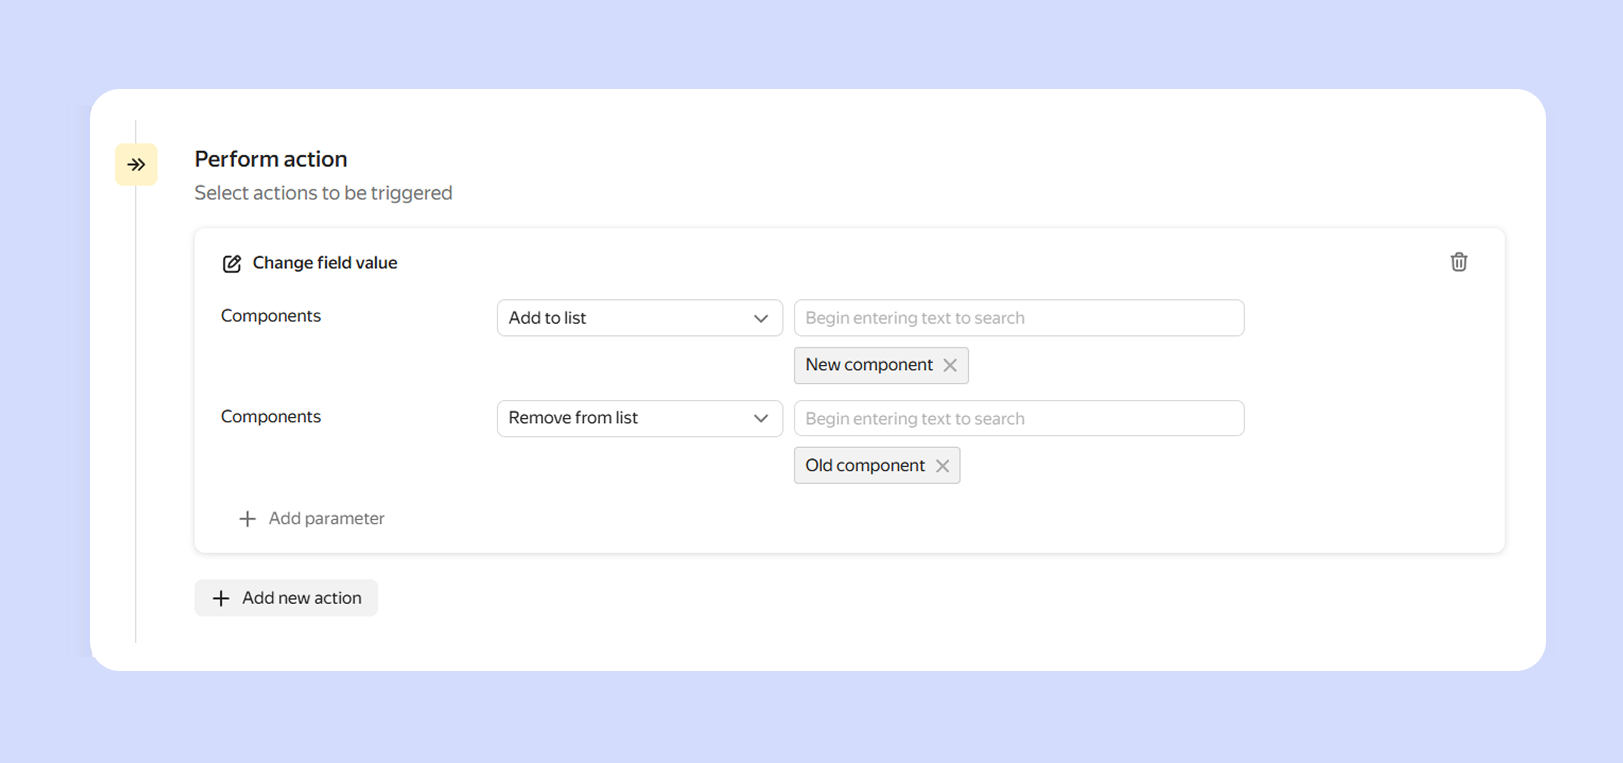Click the edit pencil icon beside Change field value
This screenshot has height=763, width=1623.
click(232, 264)
